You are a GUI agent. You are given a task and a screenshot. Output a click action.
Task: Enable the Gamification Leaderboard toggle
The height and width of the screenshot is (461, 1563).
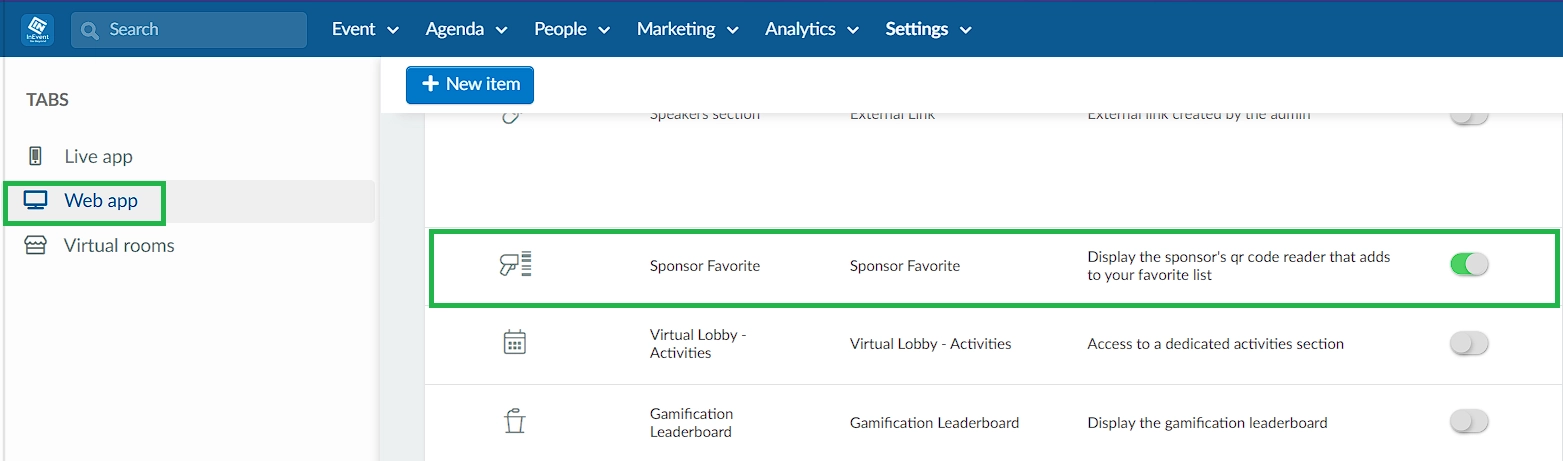[x=1469, y=422]
